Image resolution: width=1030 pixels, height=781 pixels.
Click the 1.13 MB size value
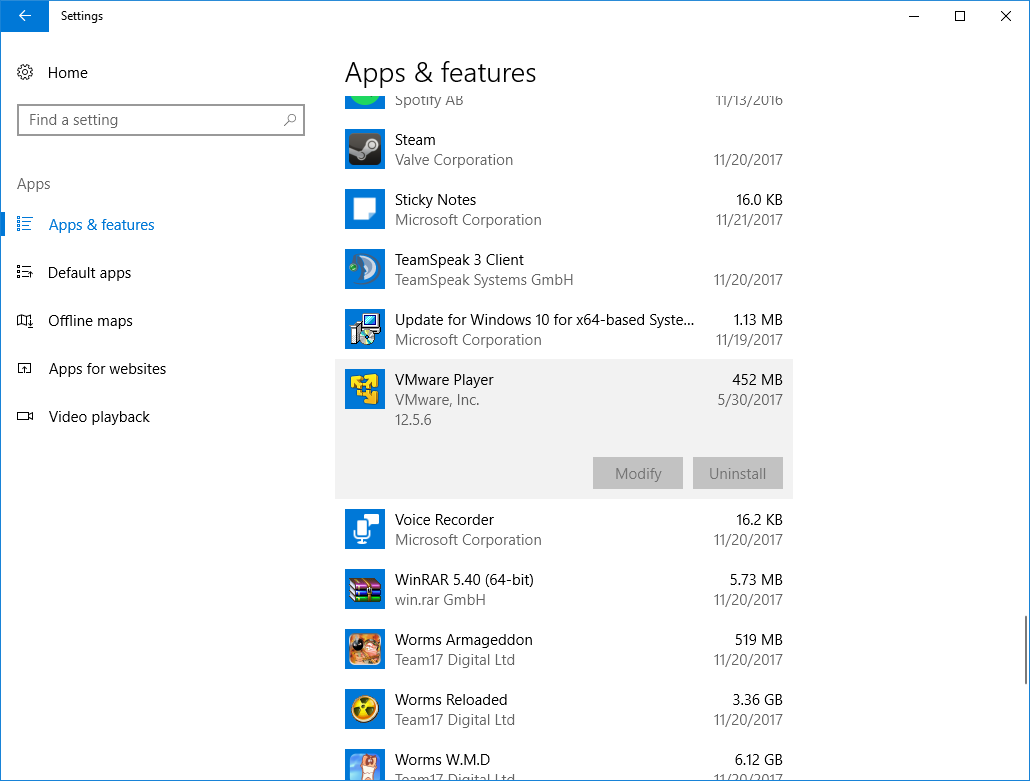coord(758,320)
